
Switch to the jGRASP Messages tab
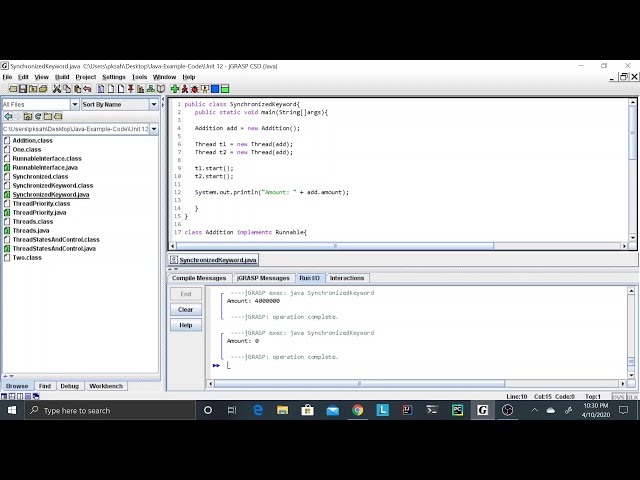point(263,278)
